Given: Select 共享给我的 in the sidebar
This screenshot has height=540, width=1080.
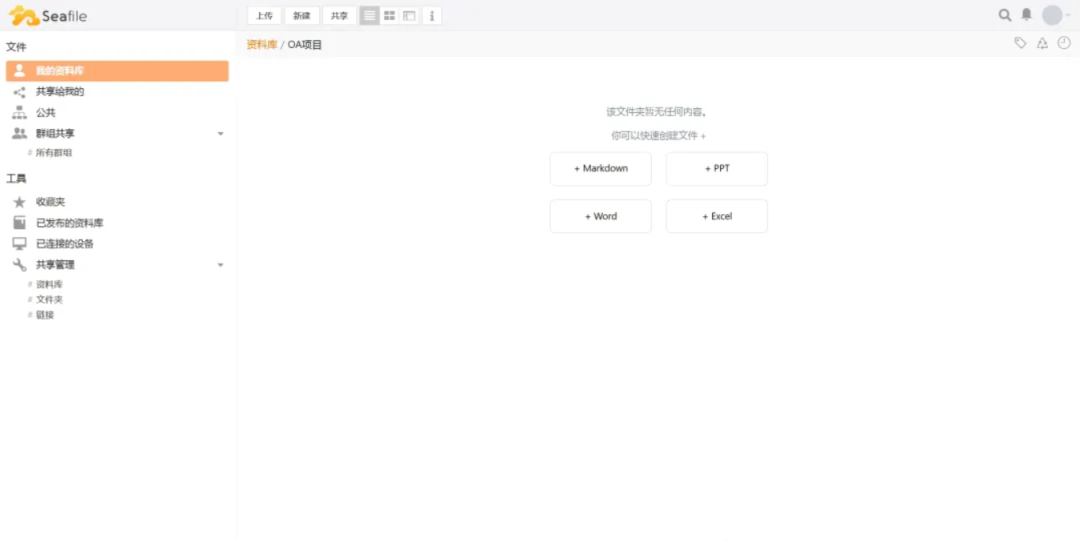Looking at the screenshot, I should tap(60, 92).
